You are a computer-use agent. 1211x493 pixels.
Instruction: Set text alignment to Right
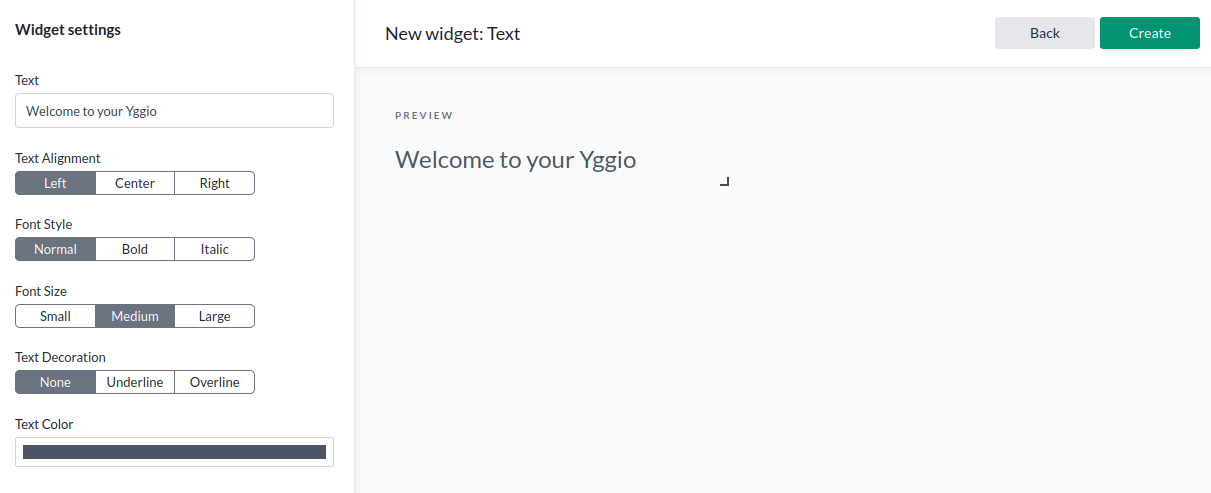(x=214, y=183)
